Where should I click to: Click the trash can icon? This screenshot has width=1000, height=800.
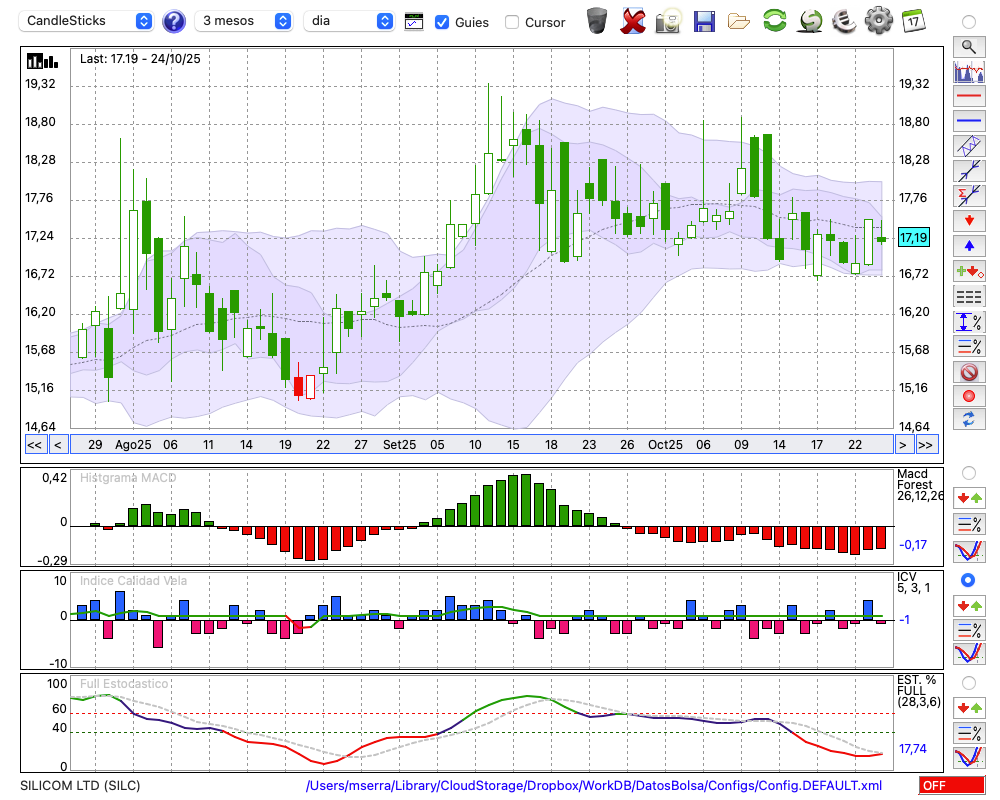click(x=597, y=20)
